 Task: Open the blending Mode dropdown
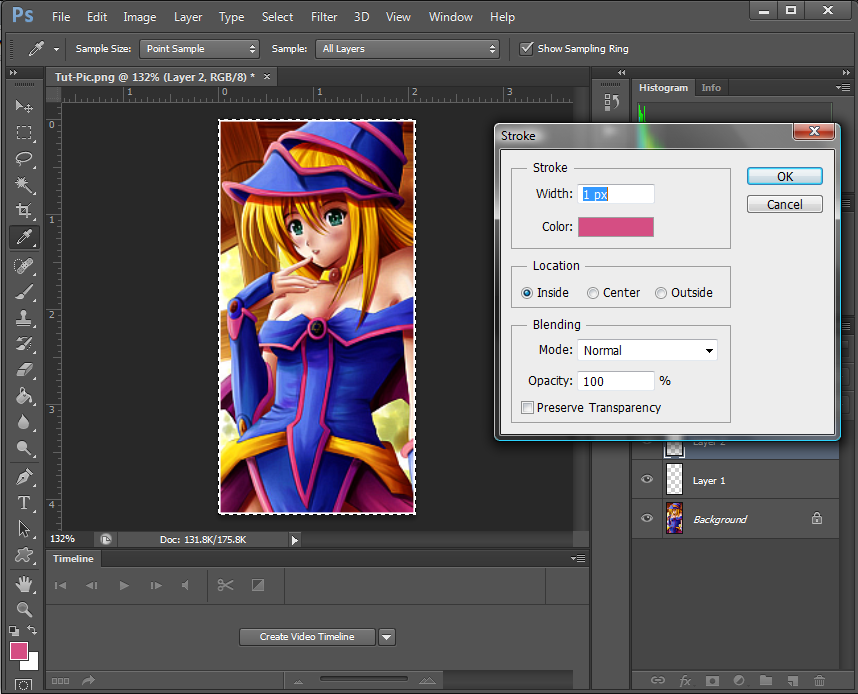click(647, 350)
